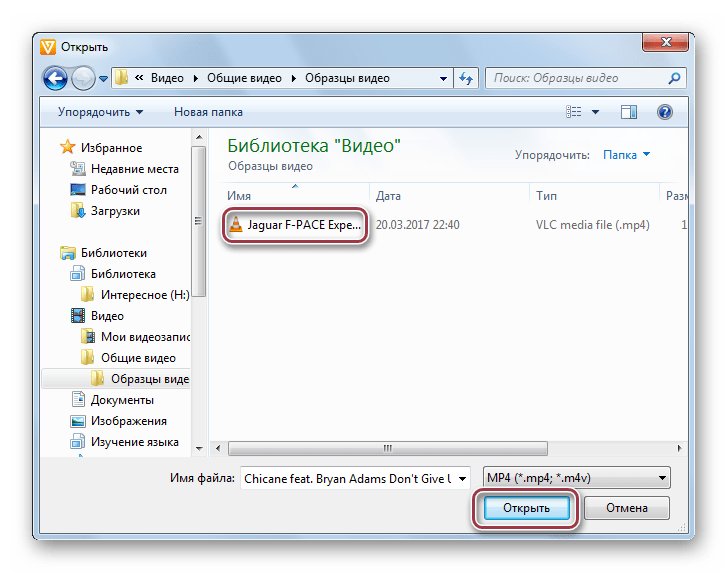
Task: Click the VLC media file (.mp4) type cell
Action: (x=592, y=225)
